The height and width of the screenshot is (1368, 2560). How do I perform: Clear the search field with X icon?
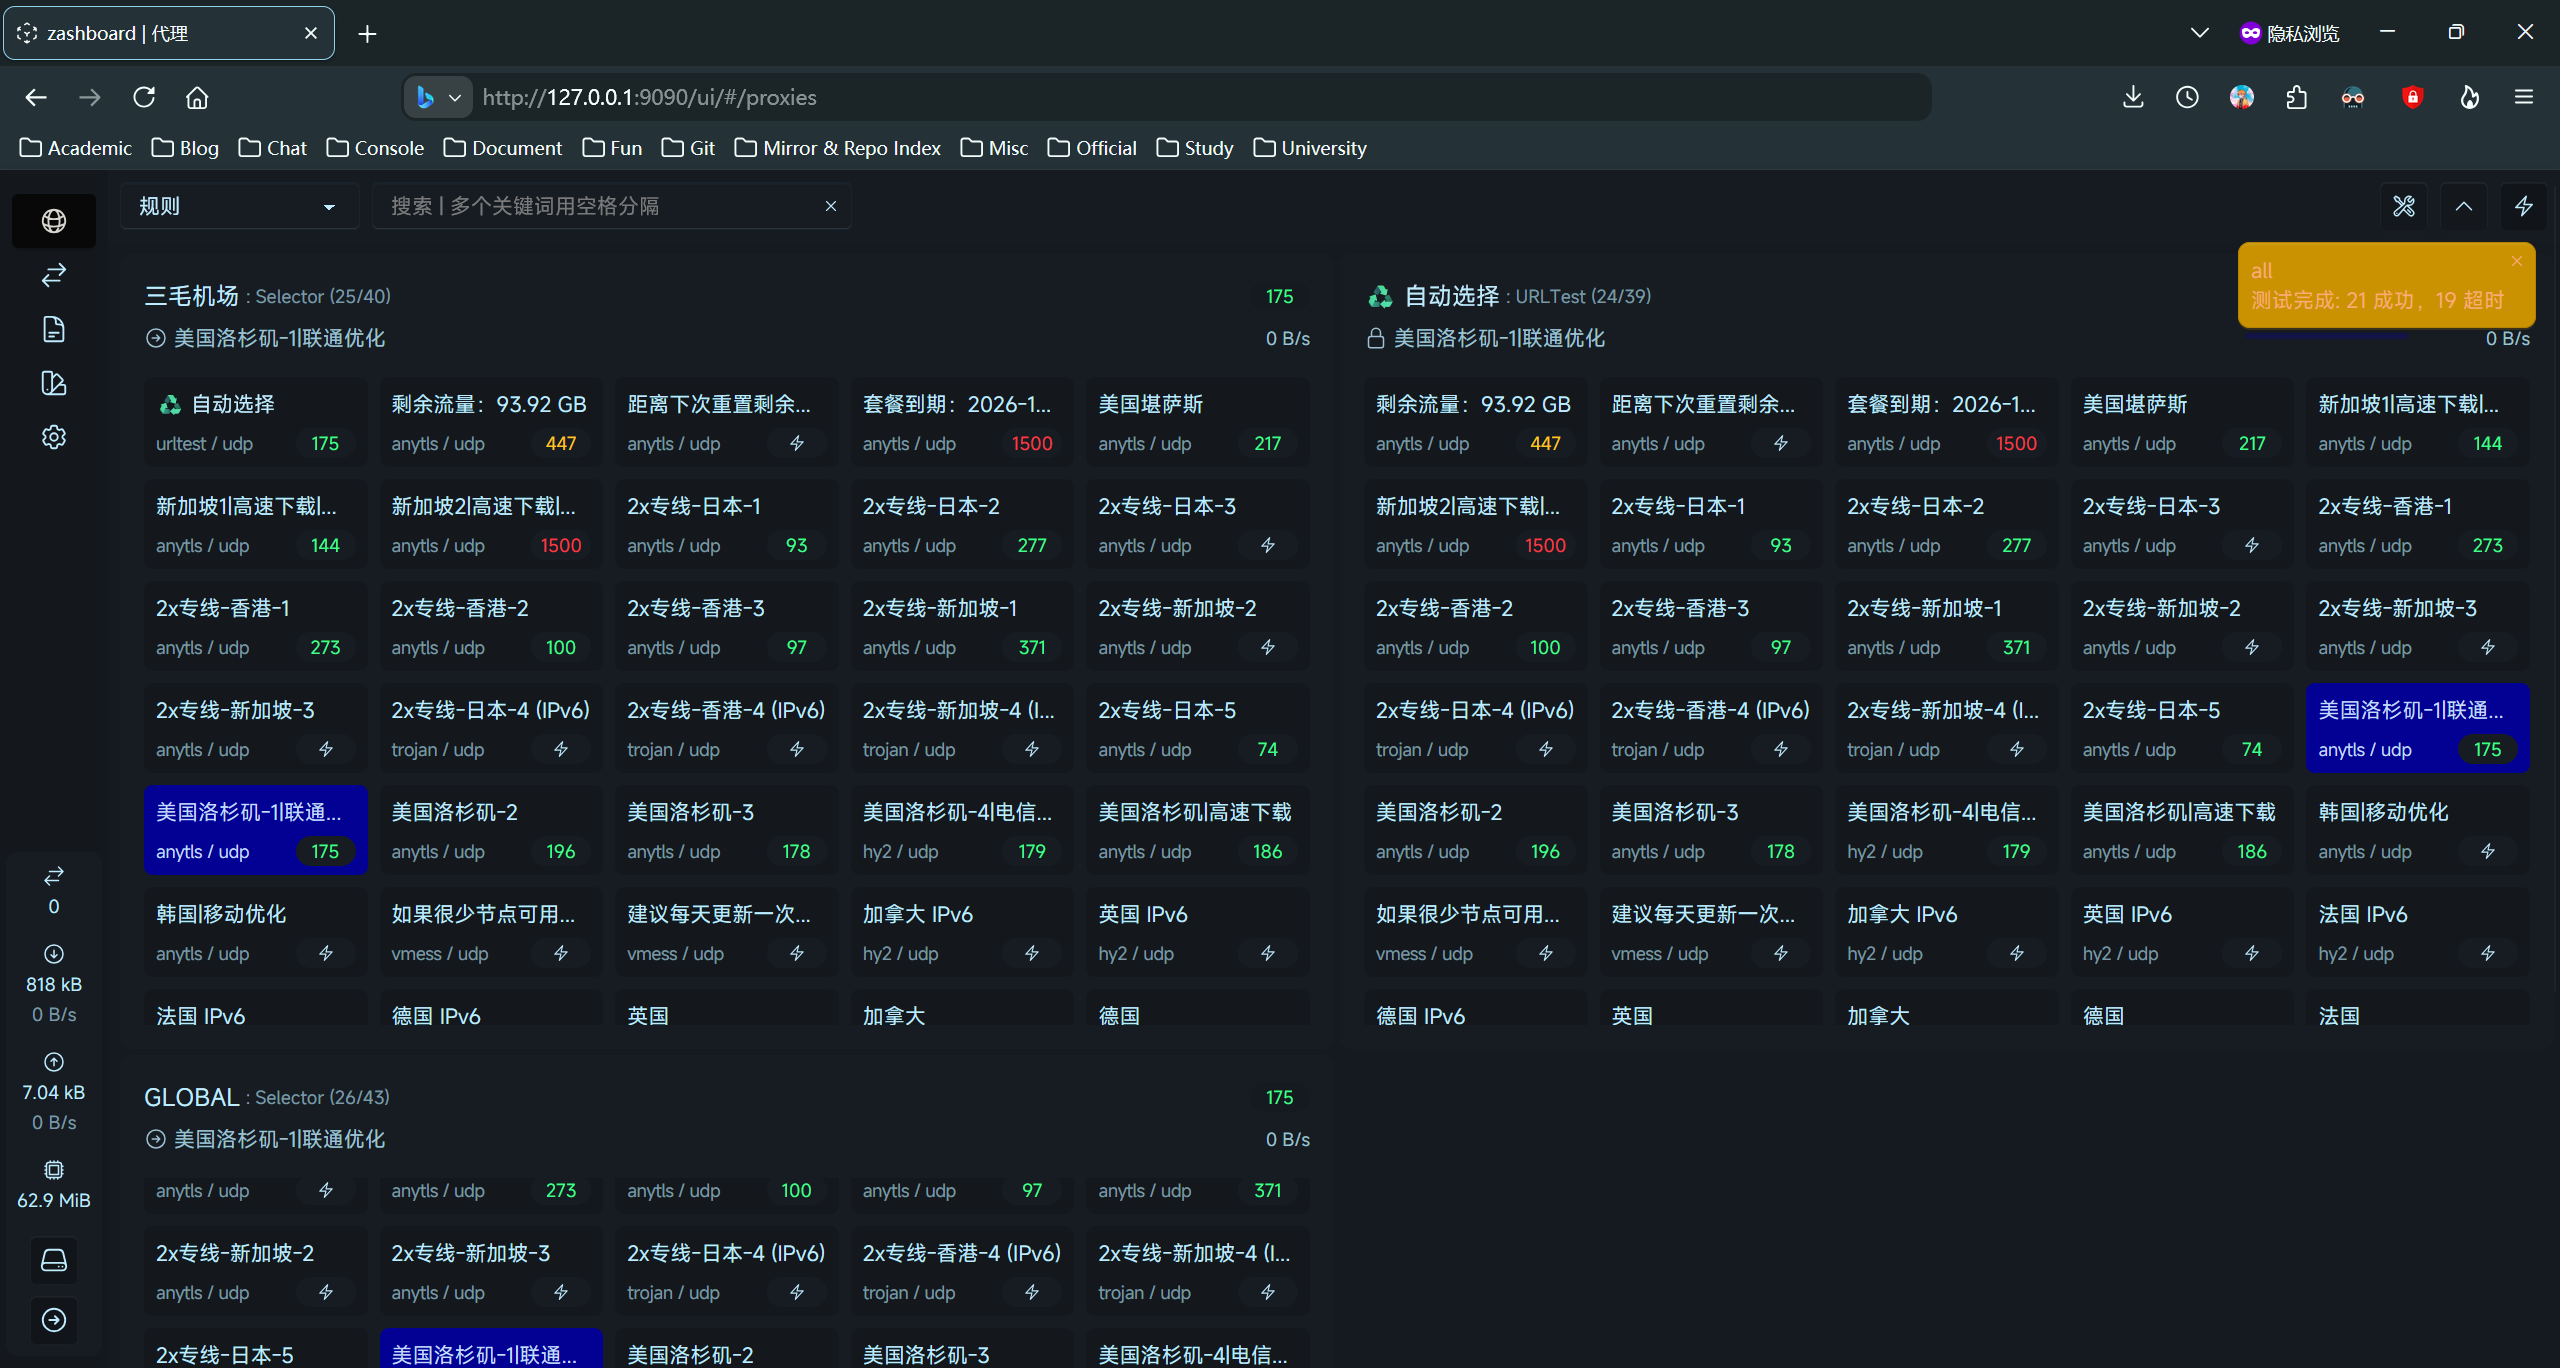831,206
